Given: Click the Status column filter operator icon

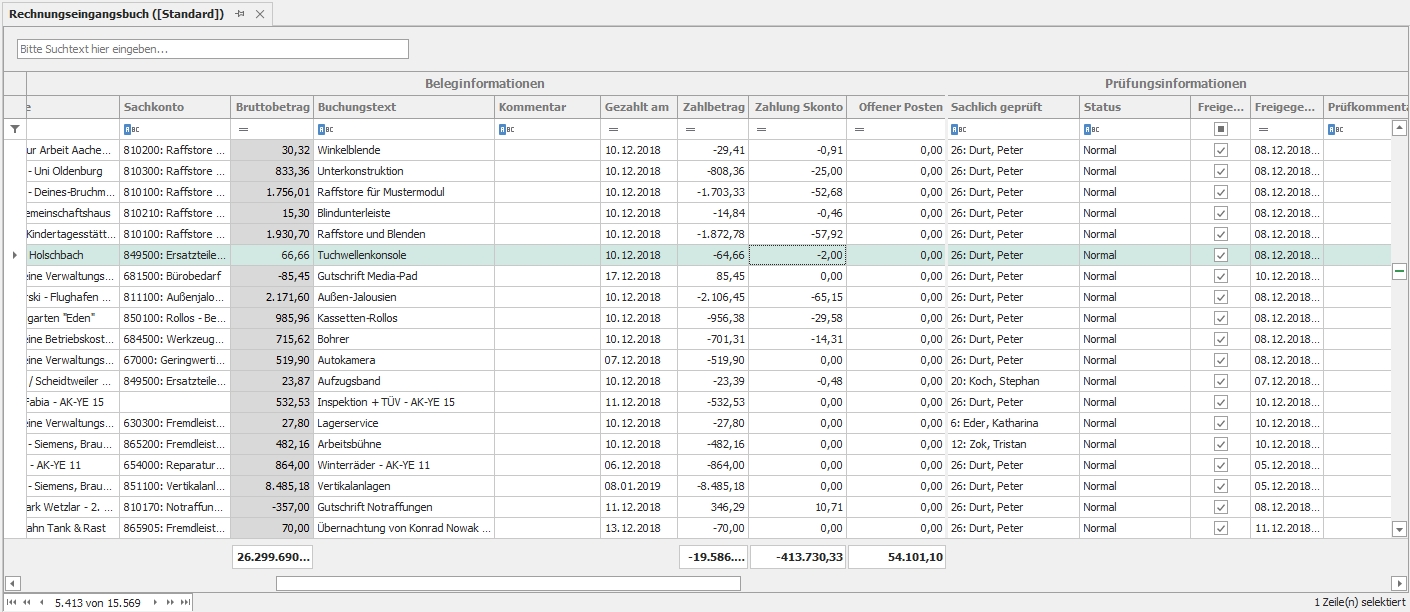Looking at the screenshot, I should pos(1089,129).
